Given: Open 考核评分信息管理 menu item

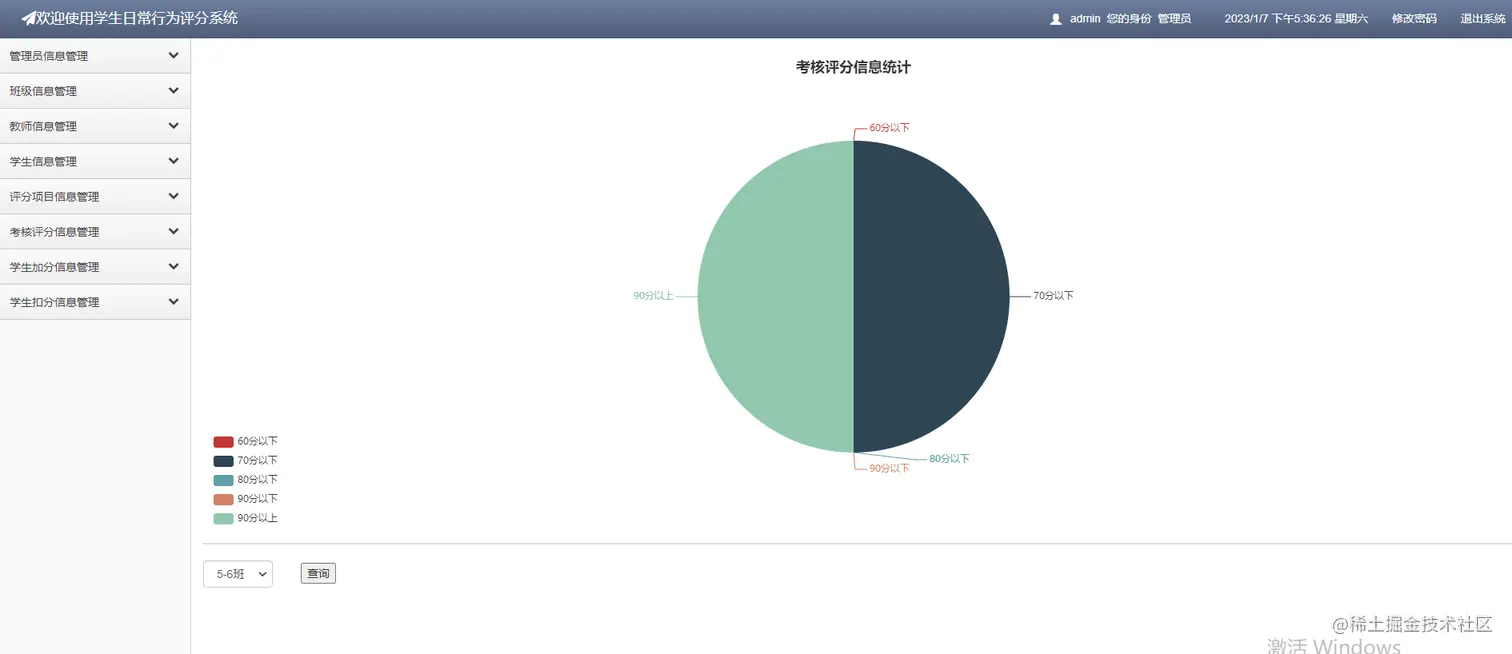Looking at the screenshot, I should coord(95,231).
